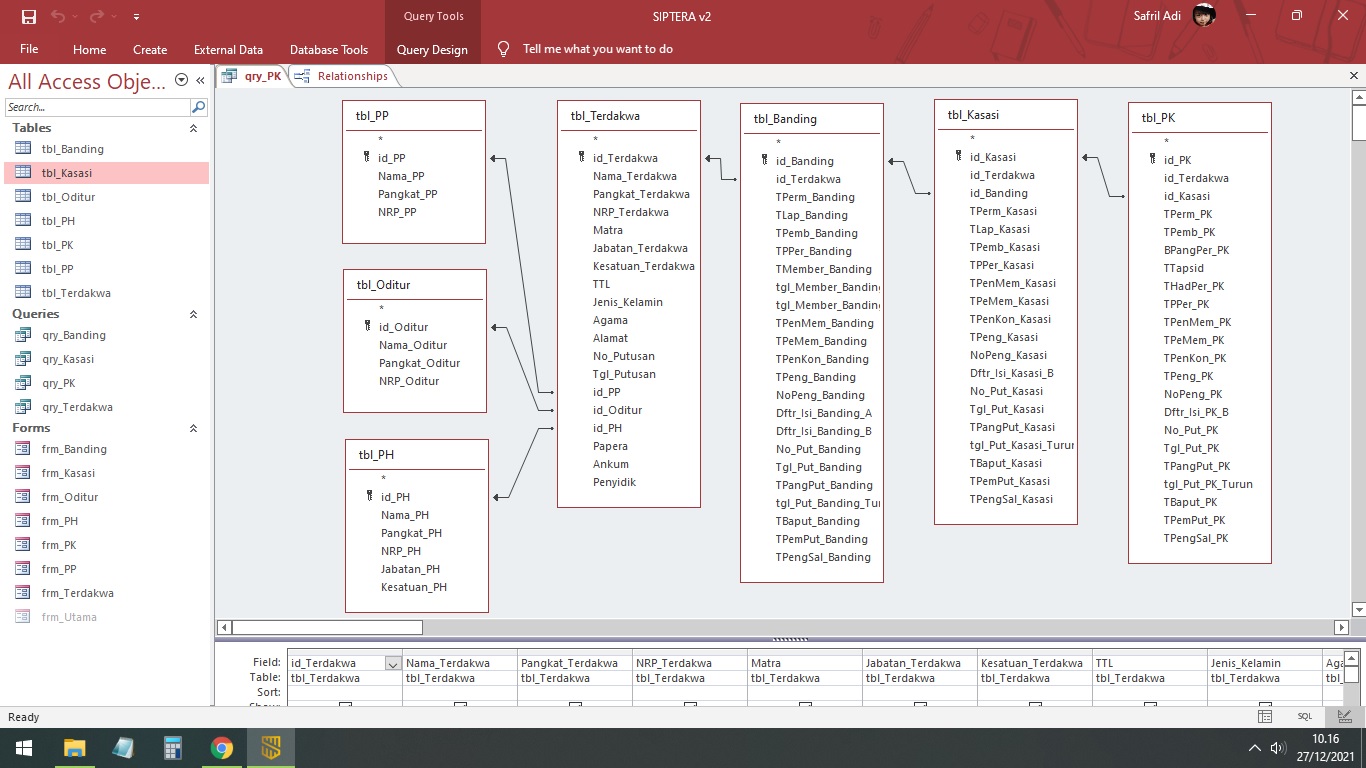Select the tbl_Banding table icon
This screenshot has width=1366, height=768.
[23, 149]
